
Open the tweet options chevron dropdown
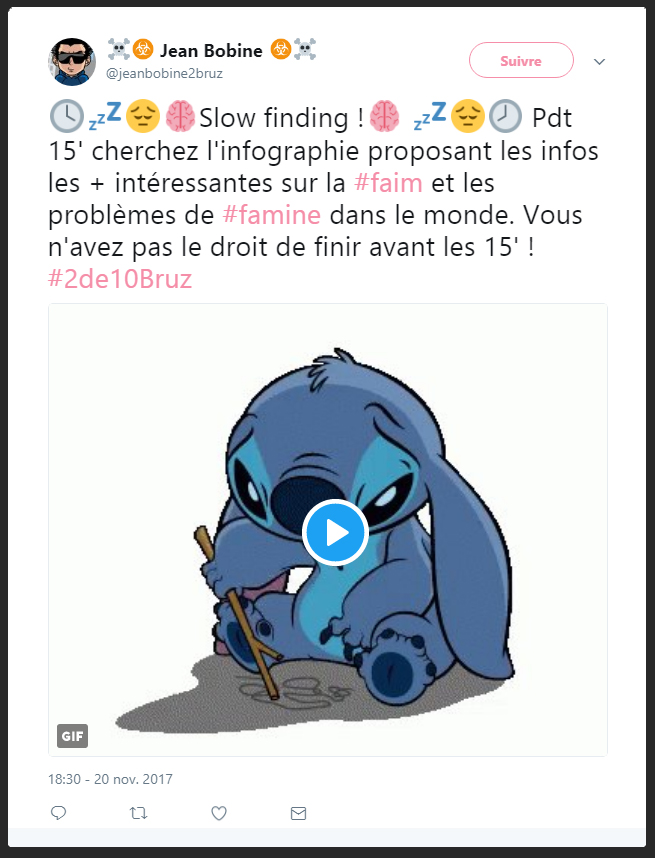click(599, 61)
